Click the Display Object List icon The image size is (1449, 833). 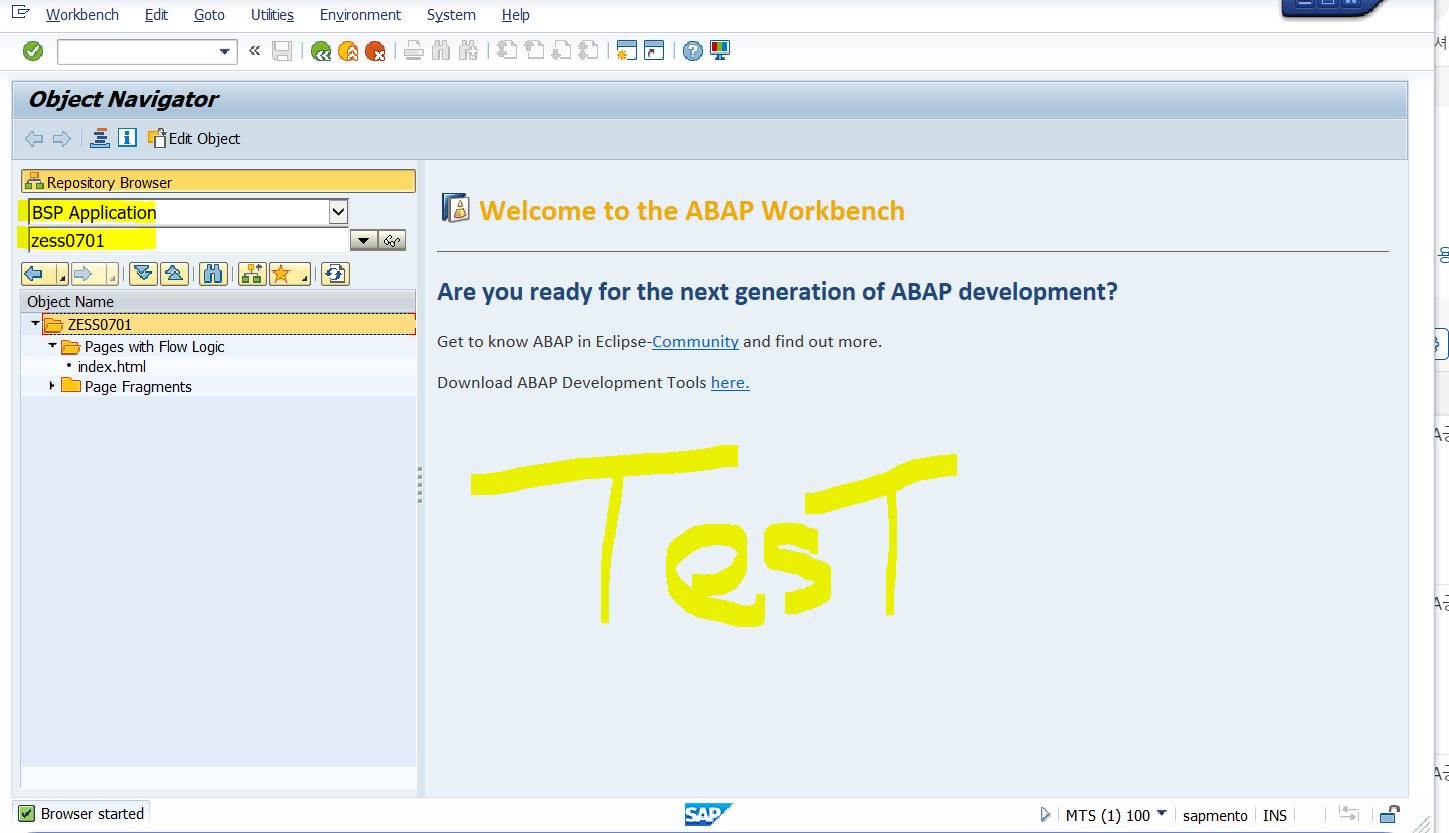click(99, 138)
